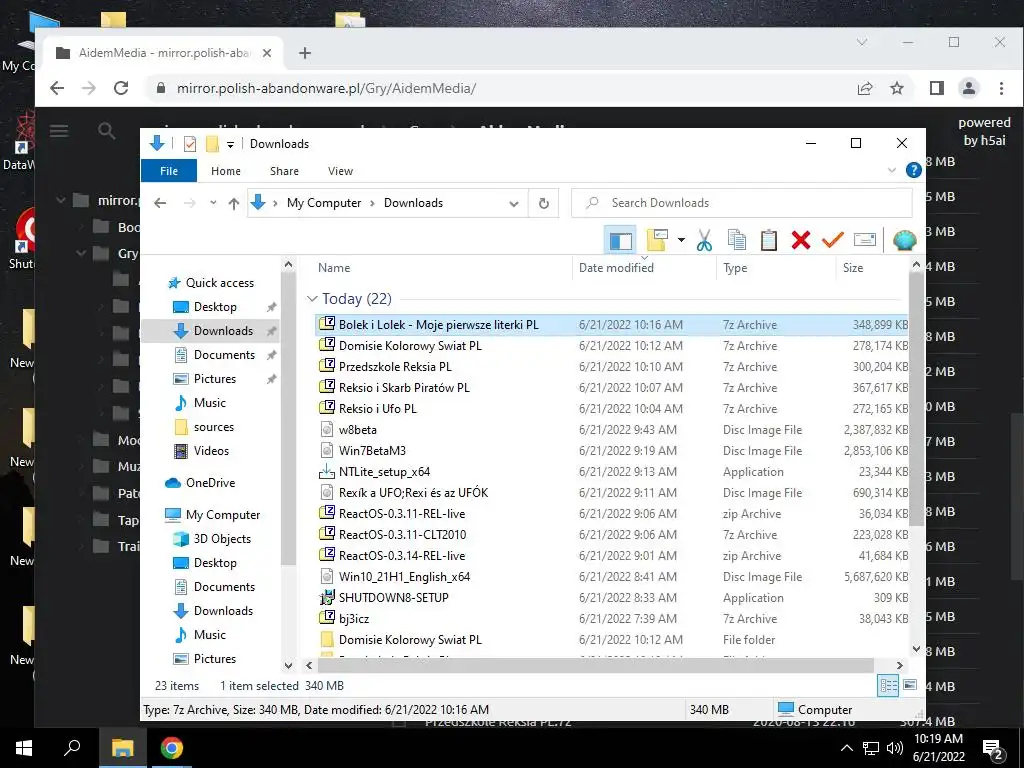Click the blue Help question mark icon
This screenshot has width=1024, height=768.
point(914,170)
